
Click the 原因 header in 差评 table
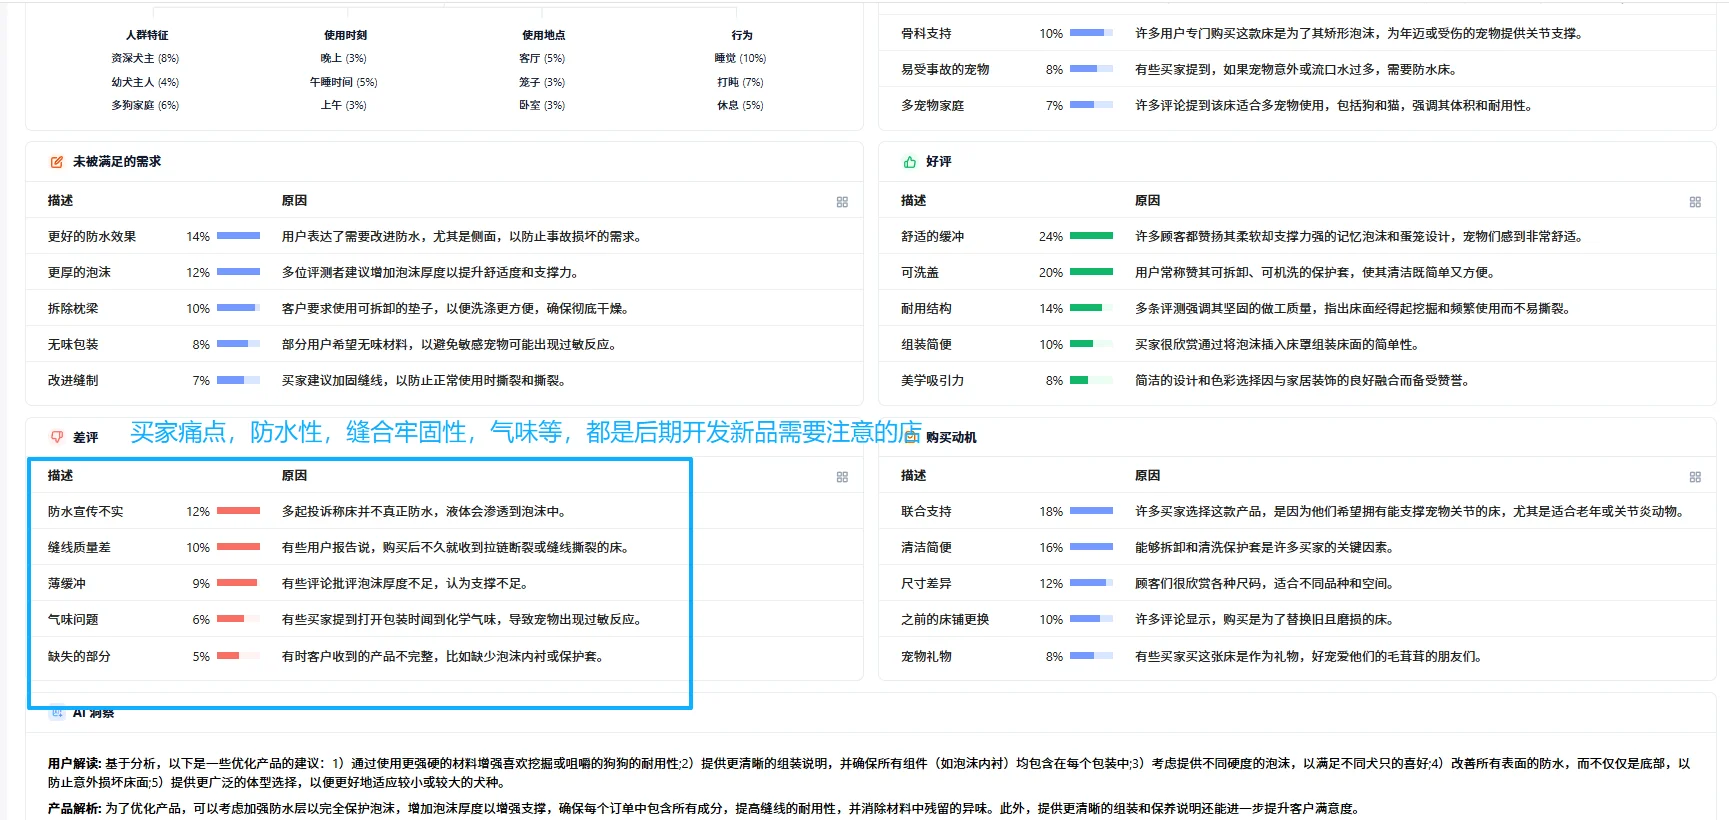(x=294, y=475)
